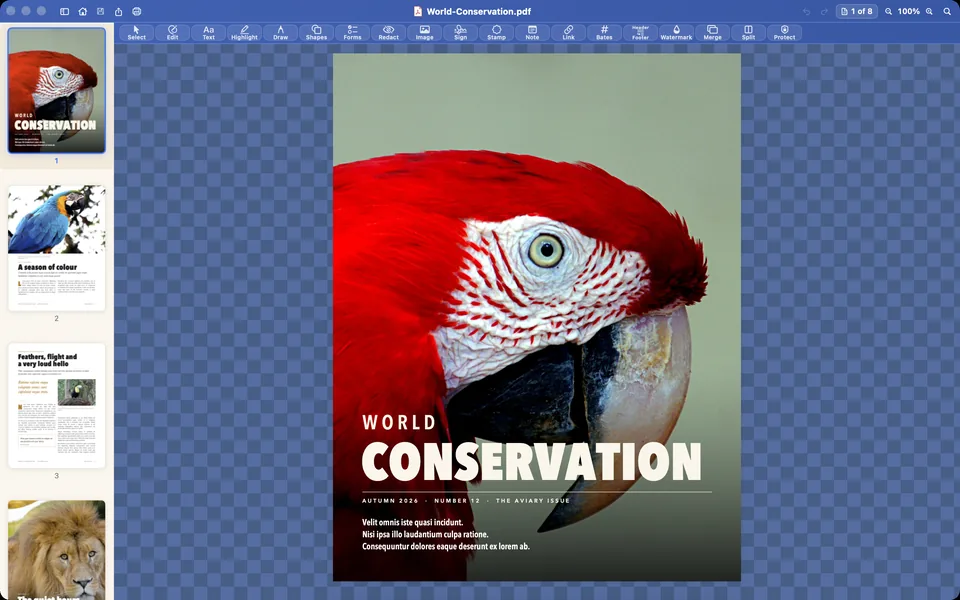This screenshot has height=600, width=960.
Task: Click 'Velit omnis iste quasi incidunt.' line
Action: pyautogui.click(x=413, y=522)
